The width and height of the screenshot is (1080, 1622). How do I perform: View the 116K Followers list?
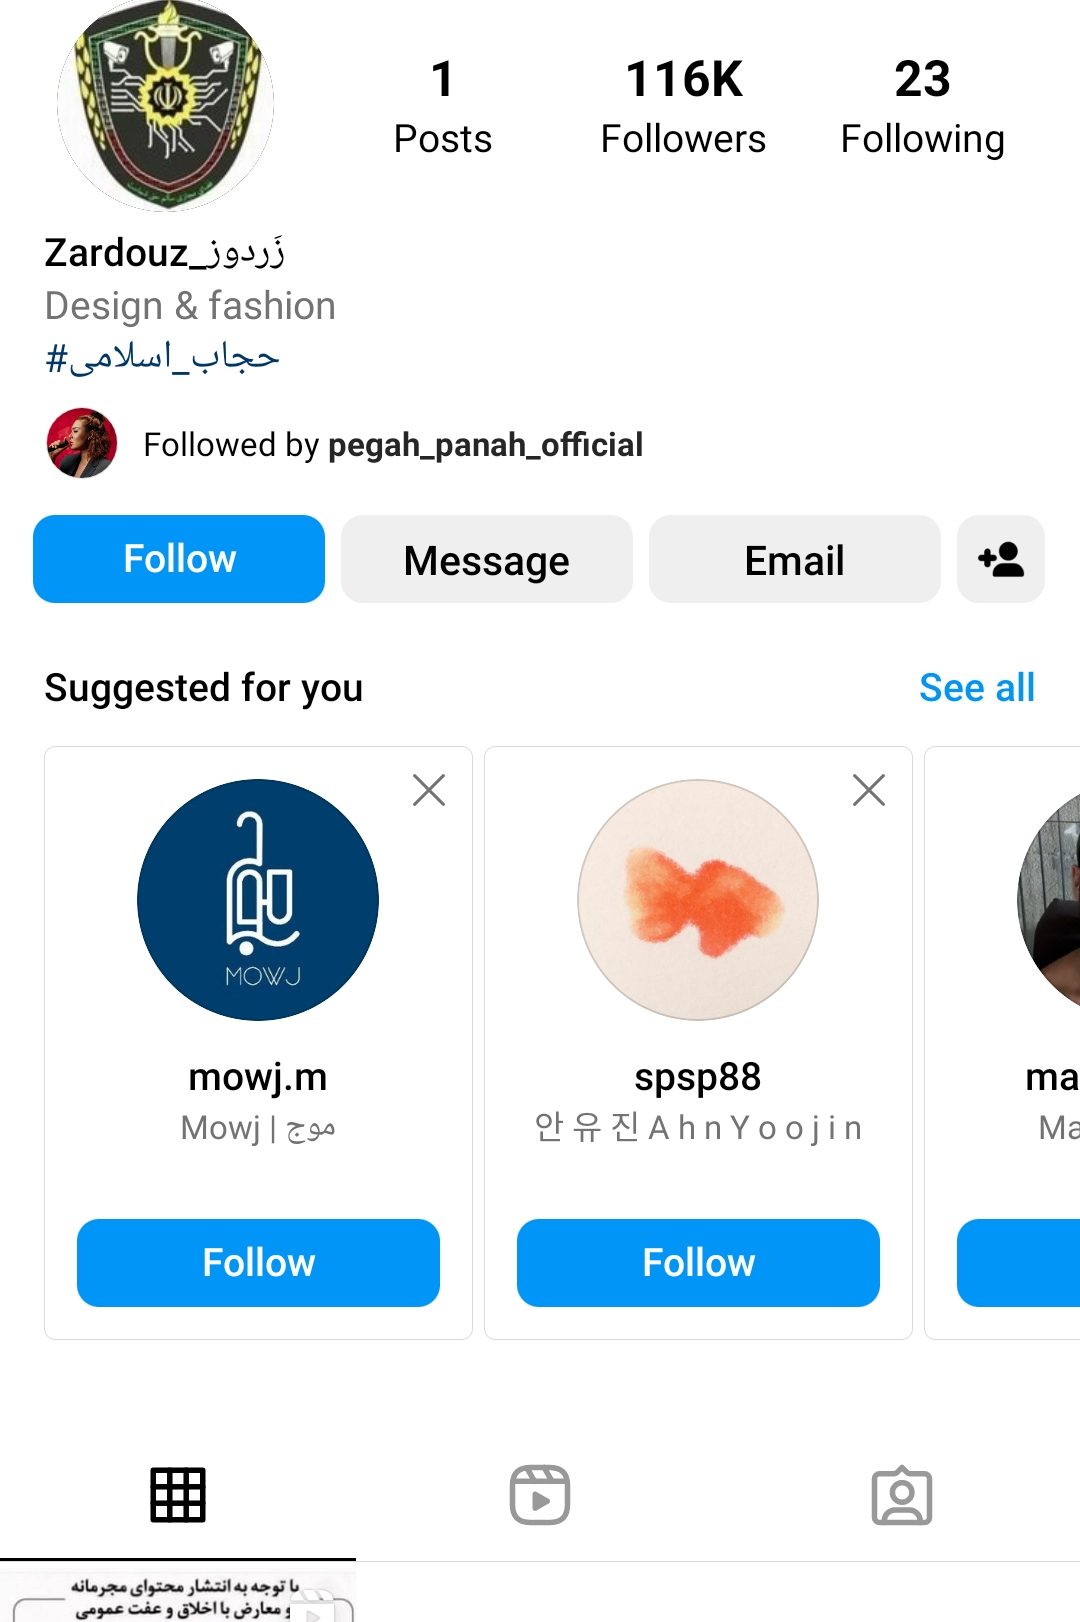click(683, 106)
